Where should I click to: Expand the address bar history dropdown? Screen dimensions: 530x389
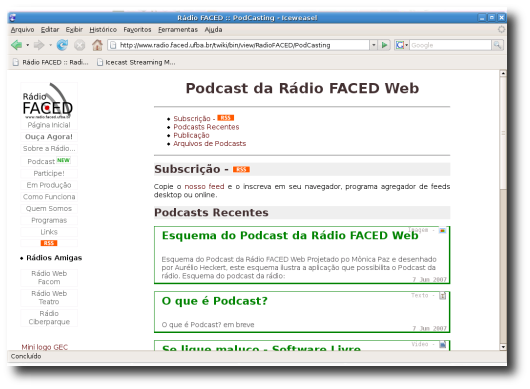(374, 45)
